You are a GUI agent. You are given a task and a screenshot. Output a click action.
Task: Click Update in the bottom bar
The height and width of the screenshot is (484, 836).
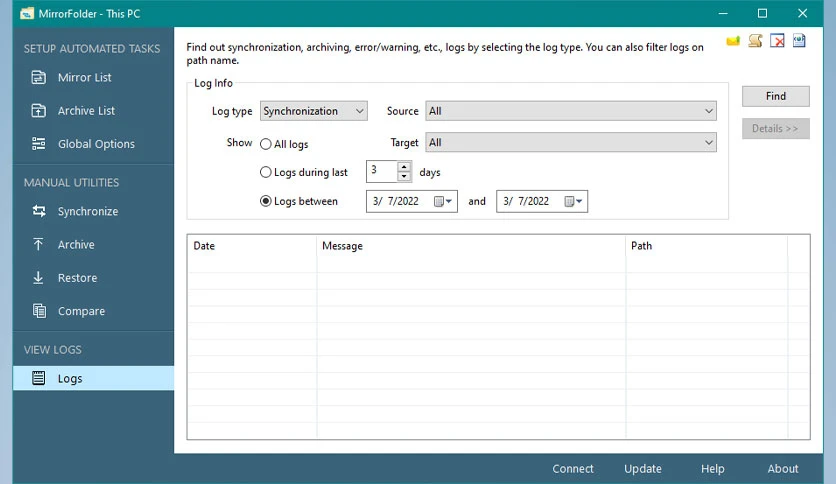pyautogui.click(x=643, y=469)
